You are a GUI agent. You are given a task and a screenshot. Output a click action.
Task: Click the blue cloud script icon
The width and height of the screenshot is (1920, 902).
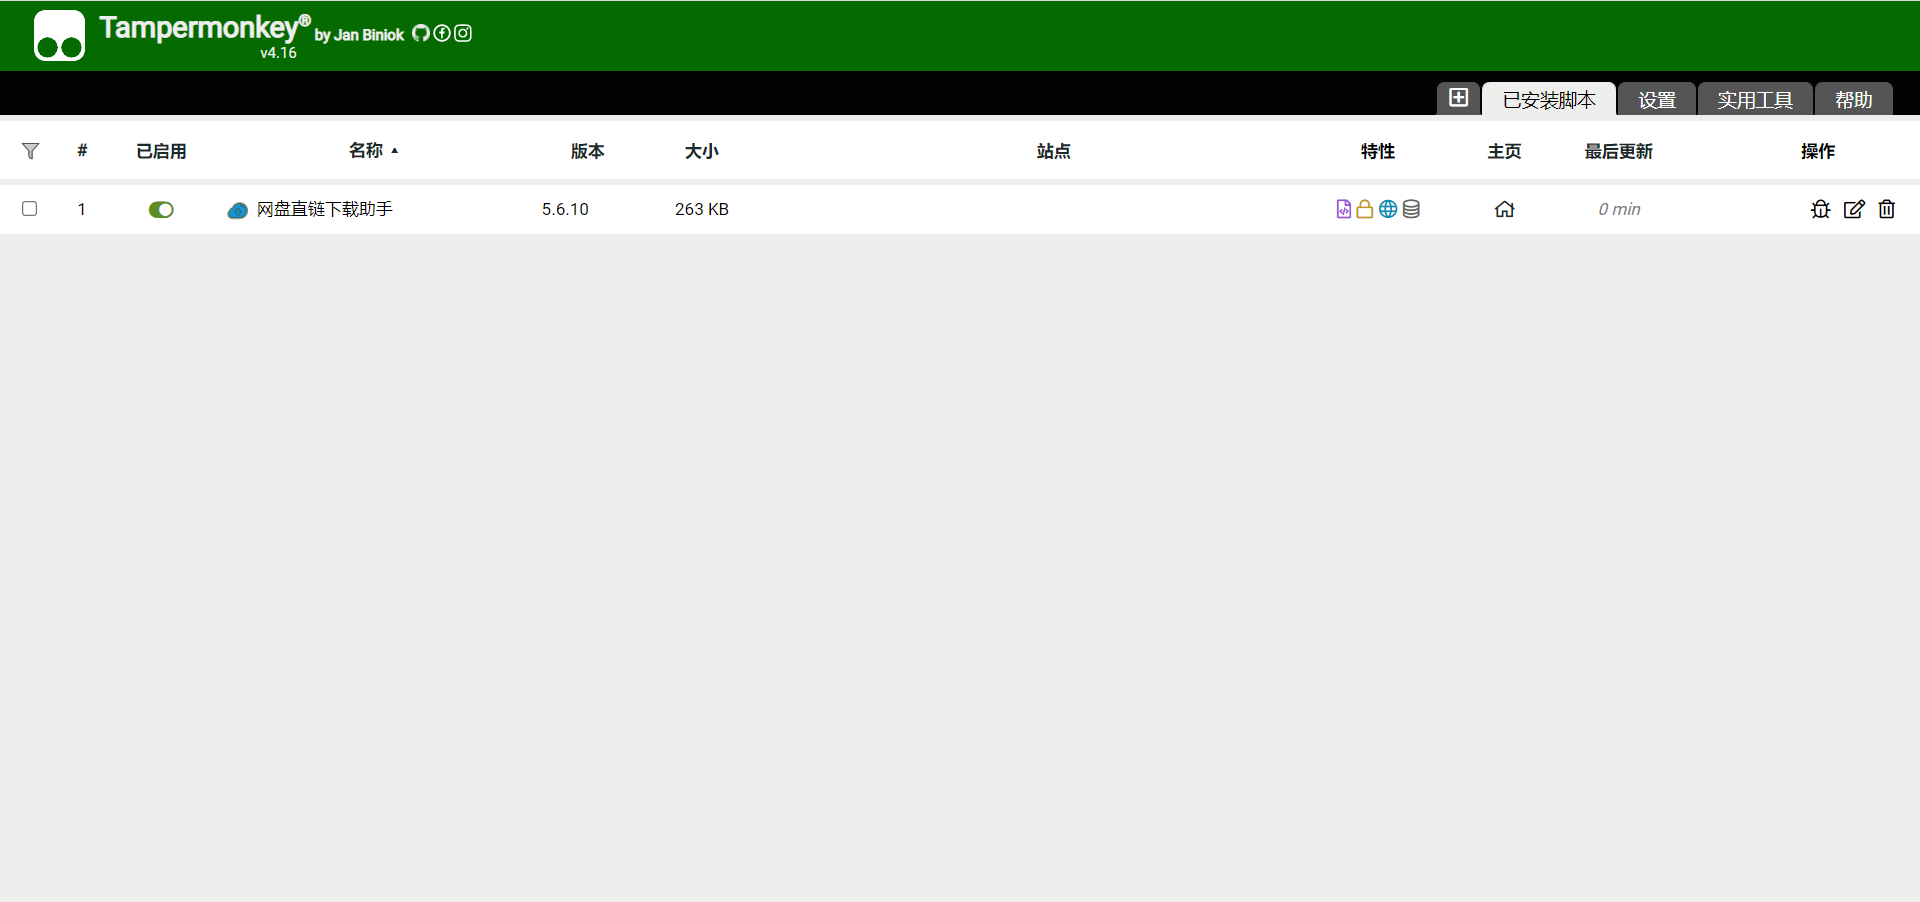coord(237,210)
